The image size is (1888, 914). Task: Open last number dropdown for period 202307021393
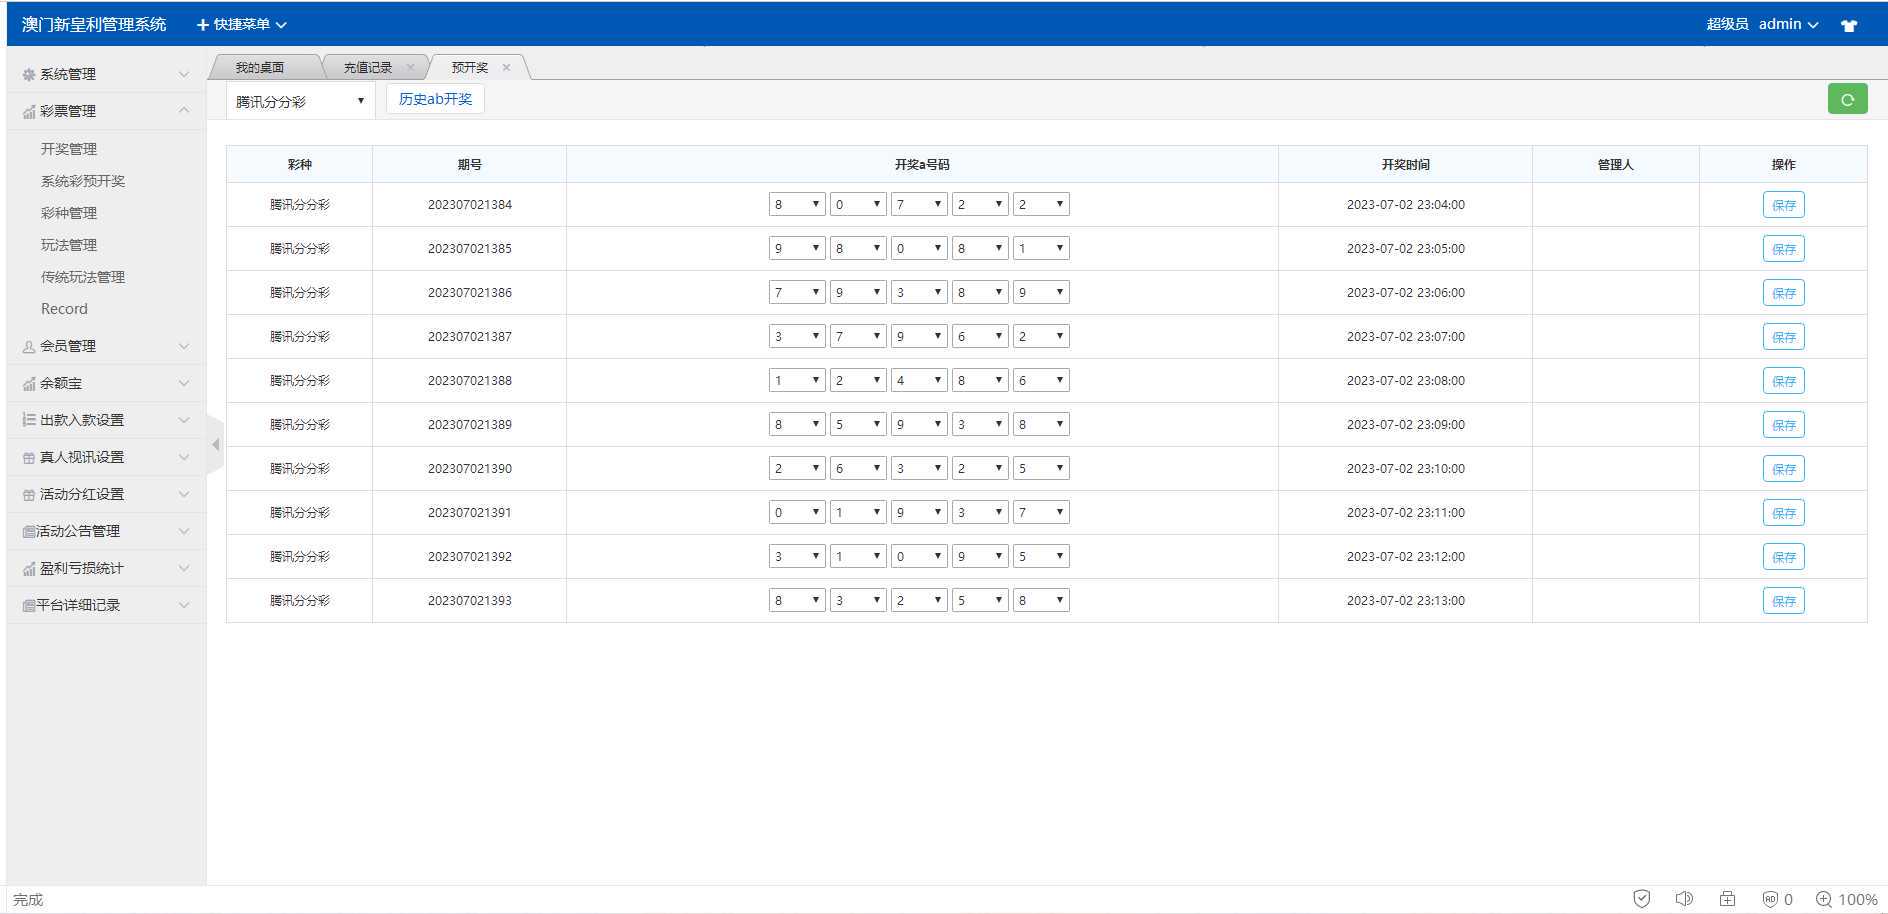(1041, 600)
